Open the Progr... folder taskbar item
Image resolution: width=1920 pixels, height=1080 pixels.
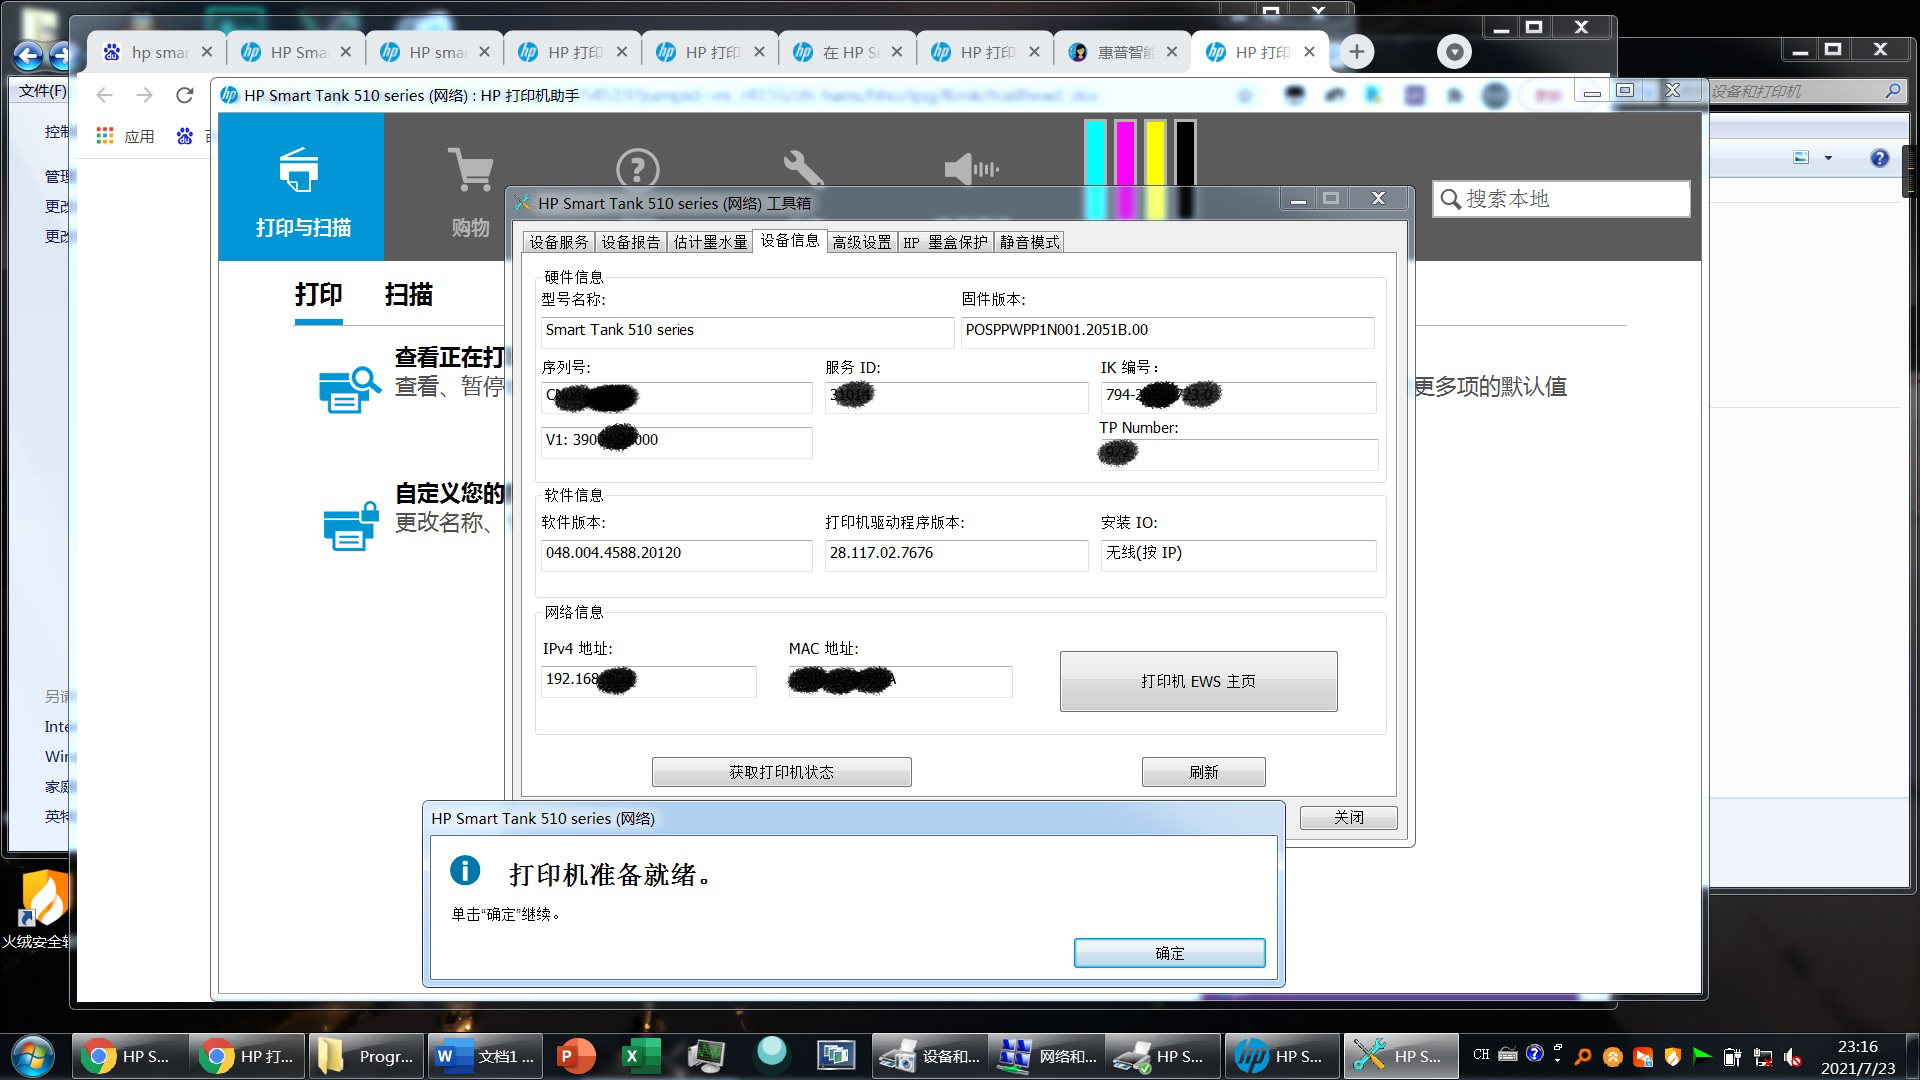366,1056
